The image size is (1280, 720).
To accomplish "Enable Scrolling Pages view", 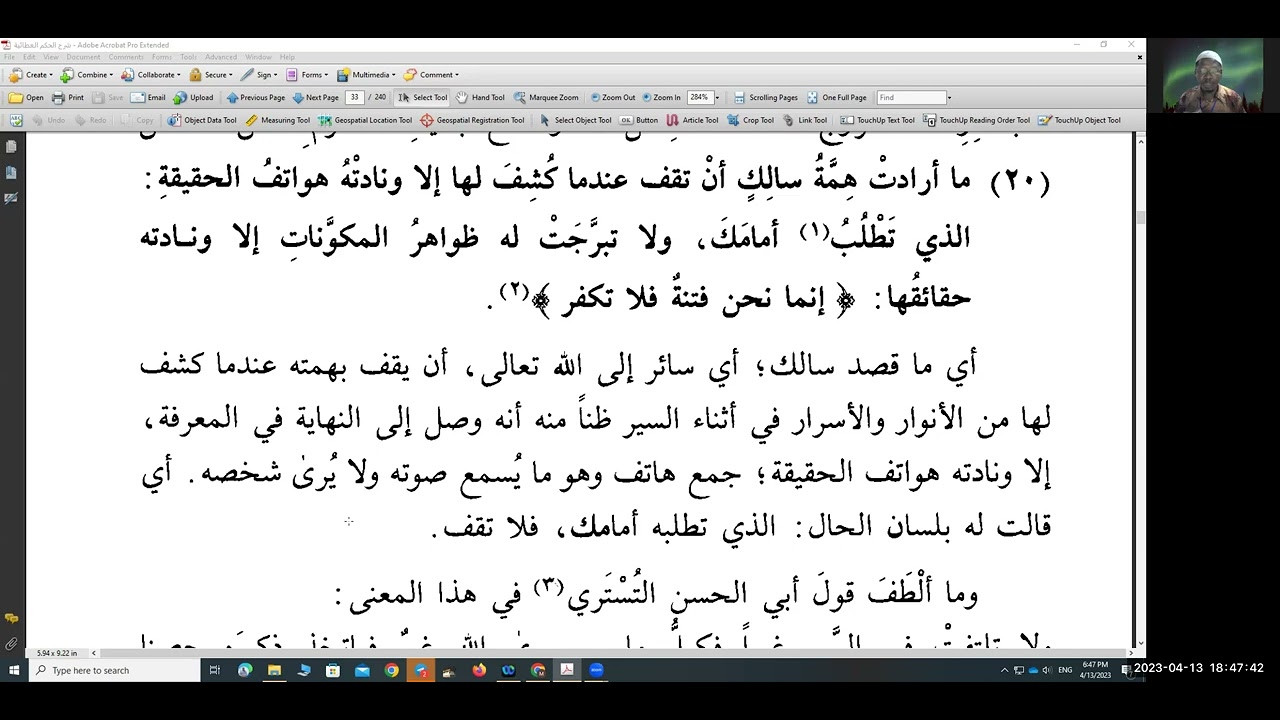I will coord(766,97).
